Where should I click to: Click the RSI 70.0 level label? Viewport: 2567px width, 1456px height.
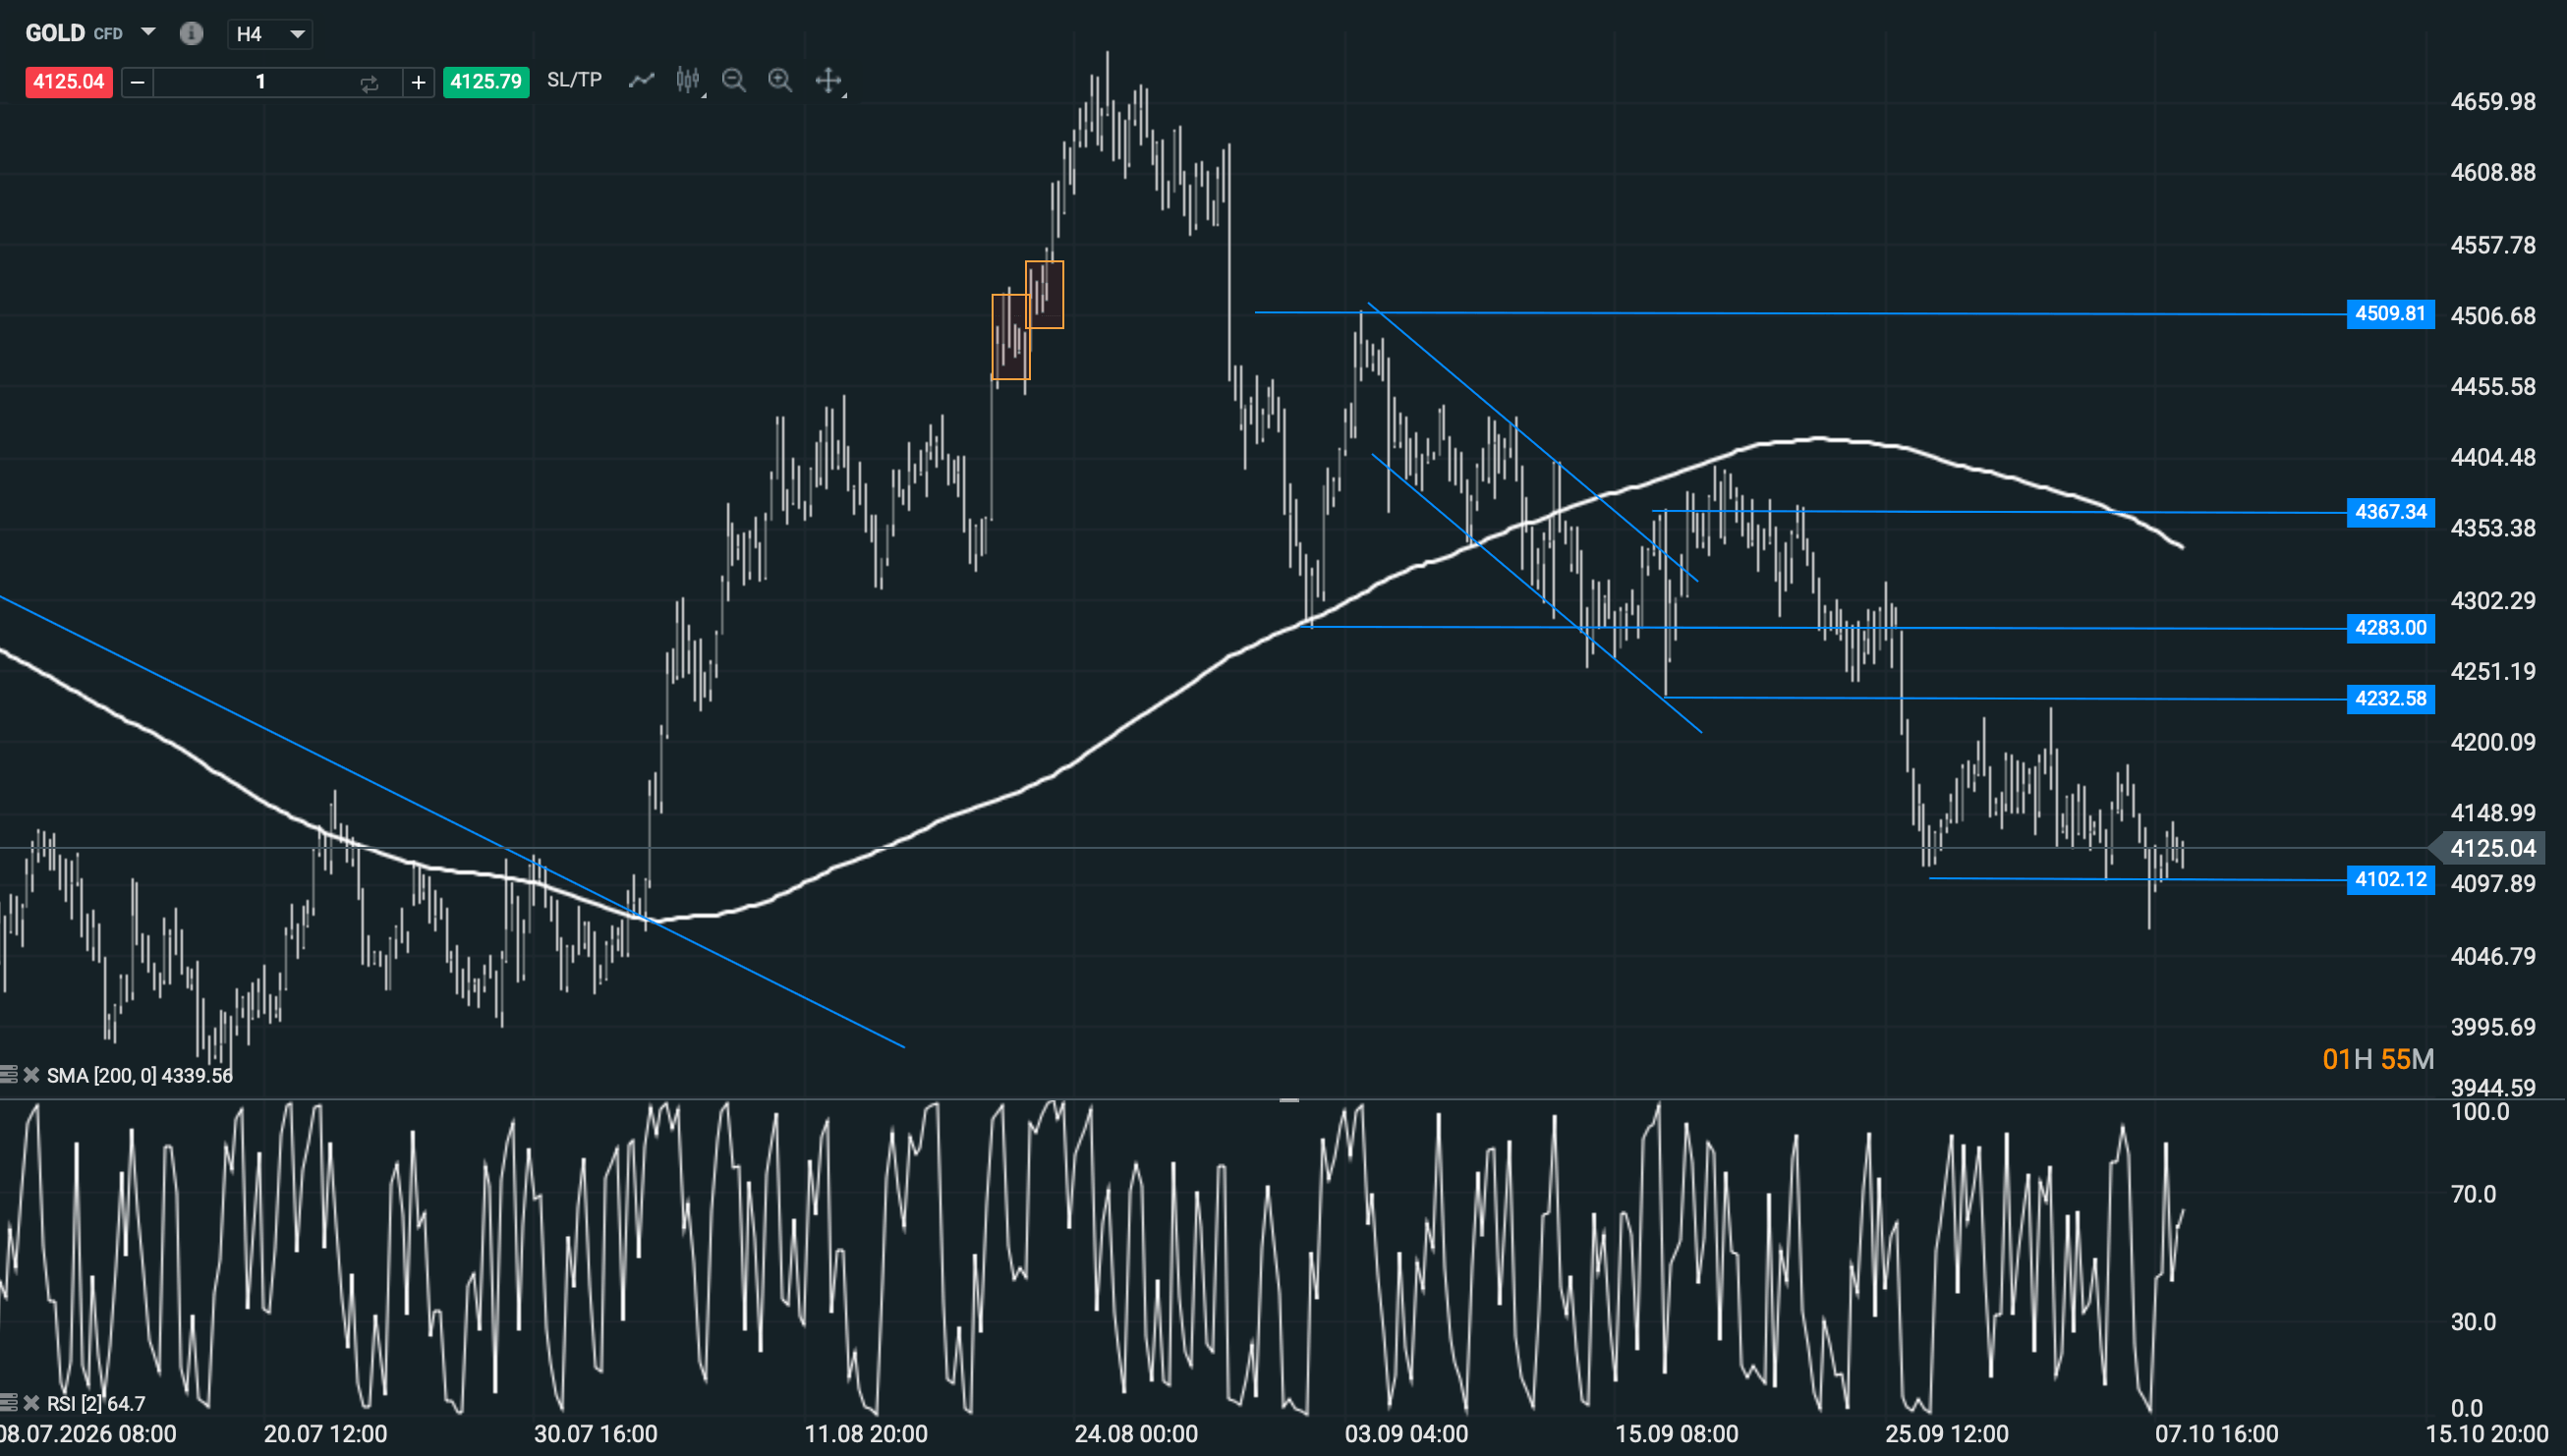2474,1194
